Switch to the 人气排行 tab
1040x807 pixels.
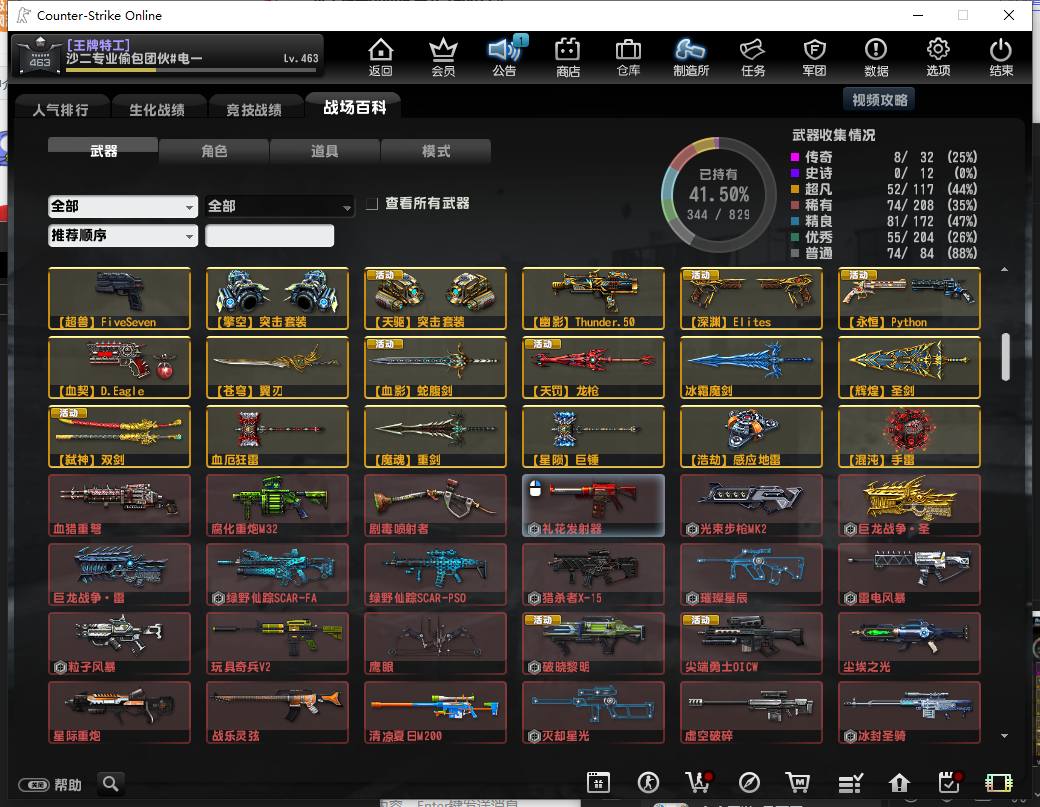coord(61,109)
